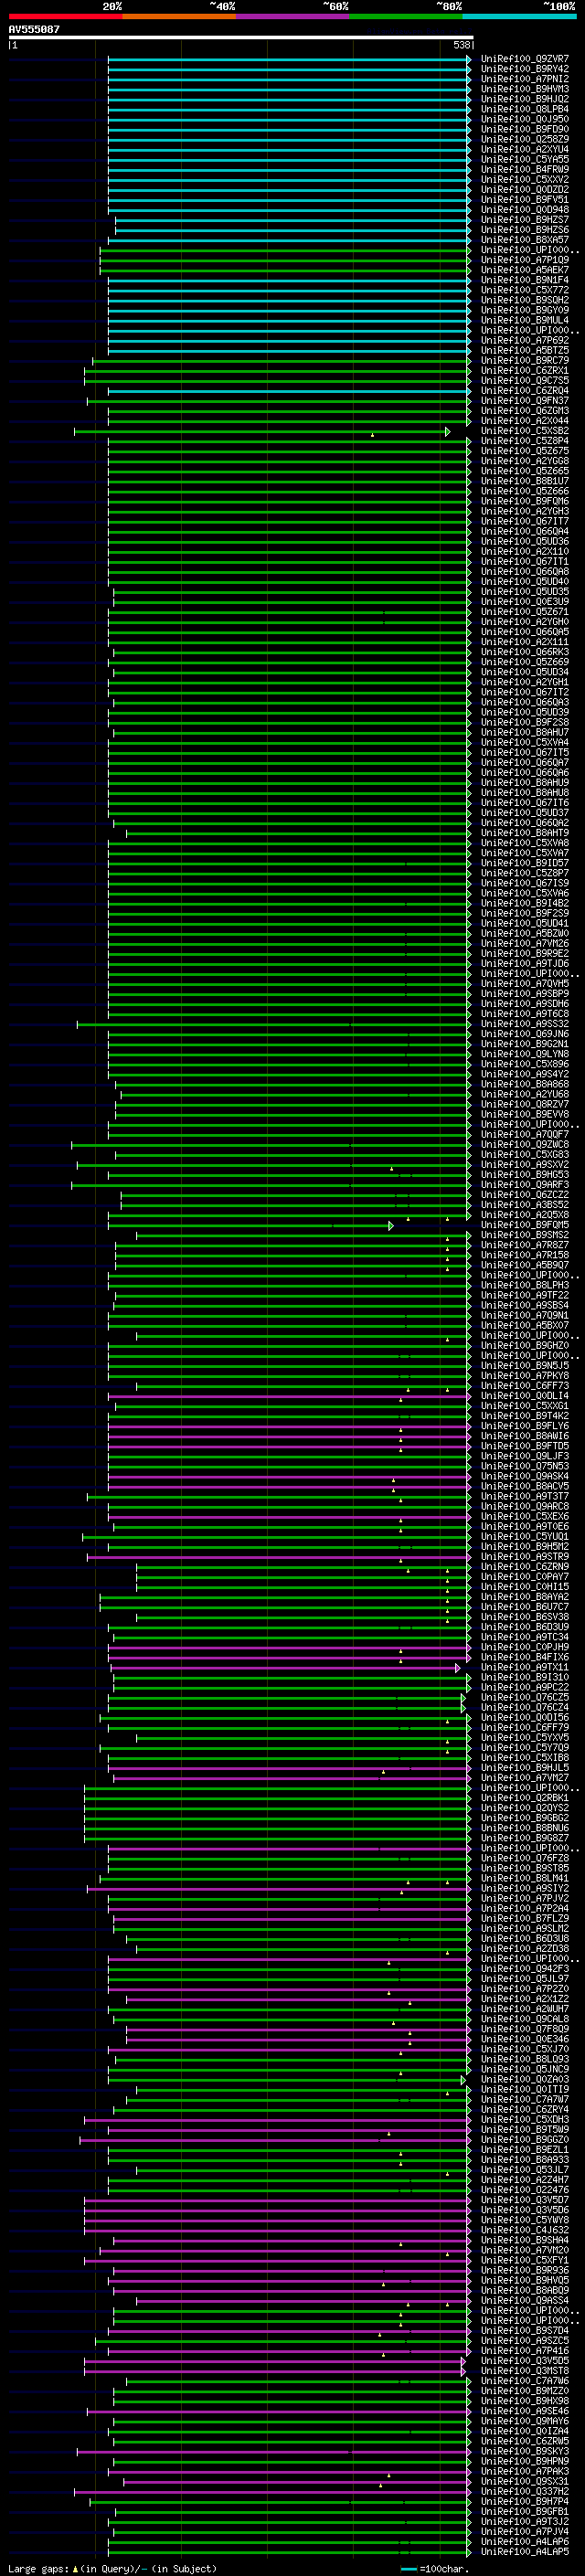Select the UniRef100_A7P1Q9 label
This screenshot has width=585, height=2576.
tap(525, 260)
